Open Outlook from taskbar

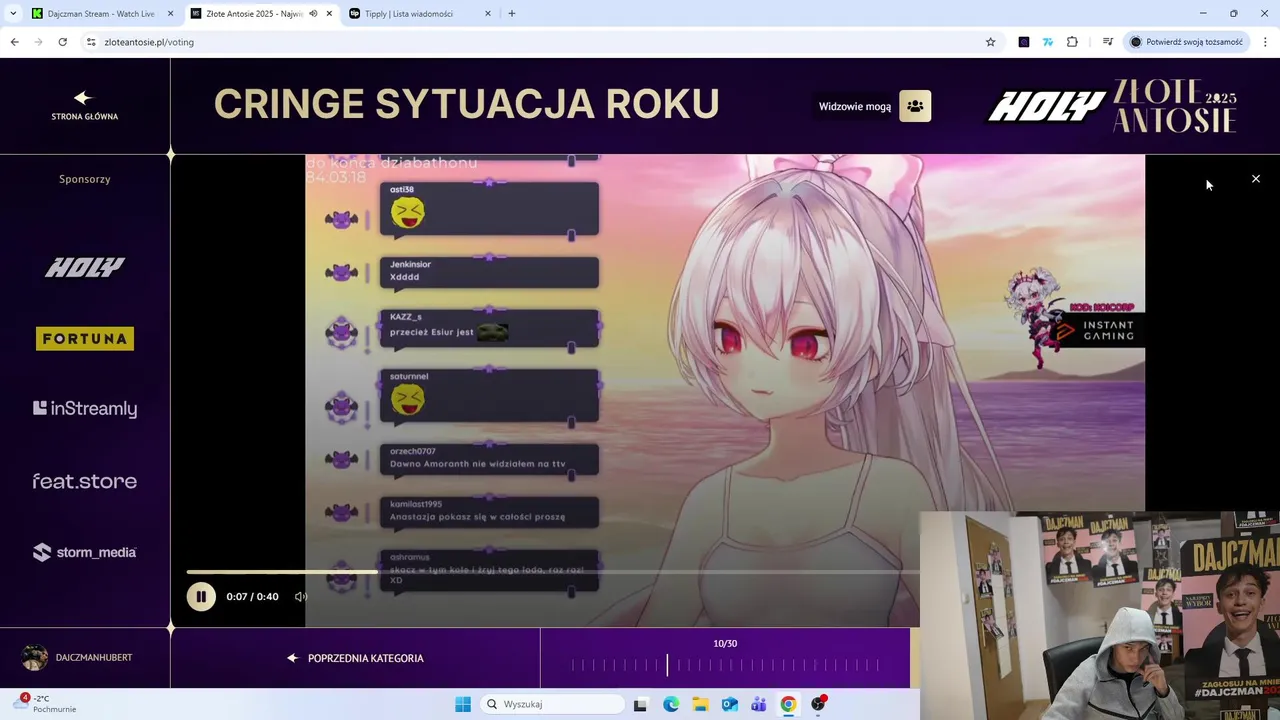730,704
